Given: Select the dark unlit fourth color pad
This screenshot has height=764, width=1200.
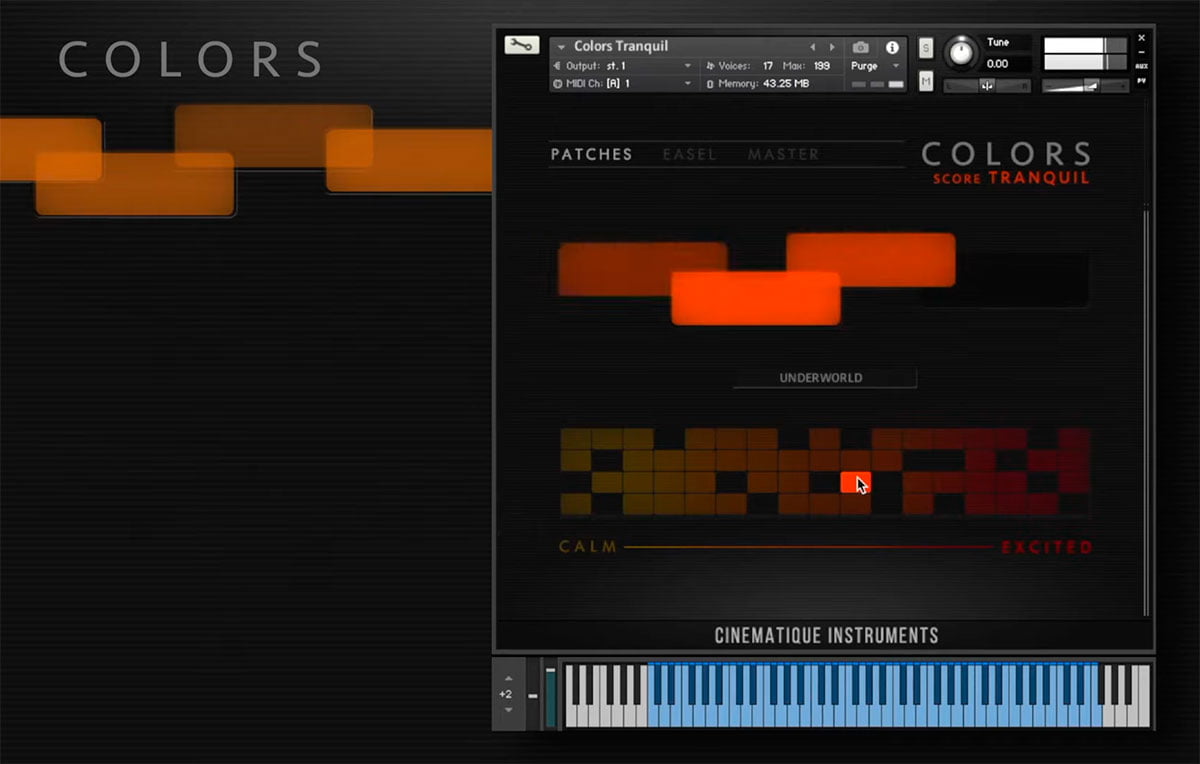Looking at the screenshot, I should click(1004, 279).
